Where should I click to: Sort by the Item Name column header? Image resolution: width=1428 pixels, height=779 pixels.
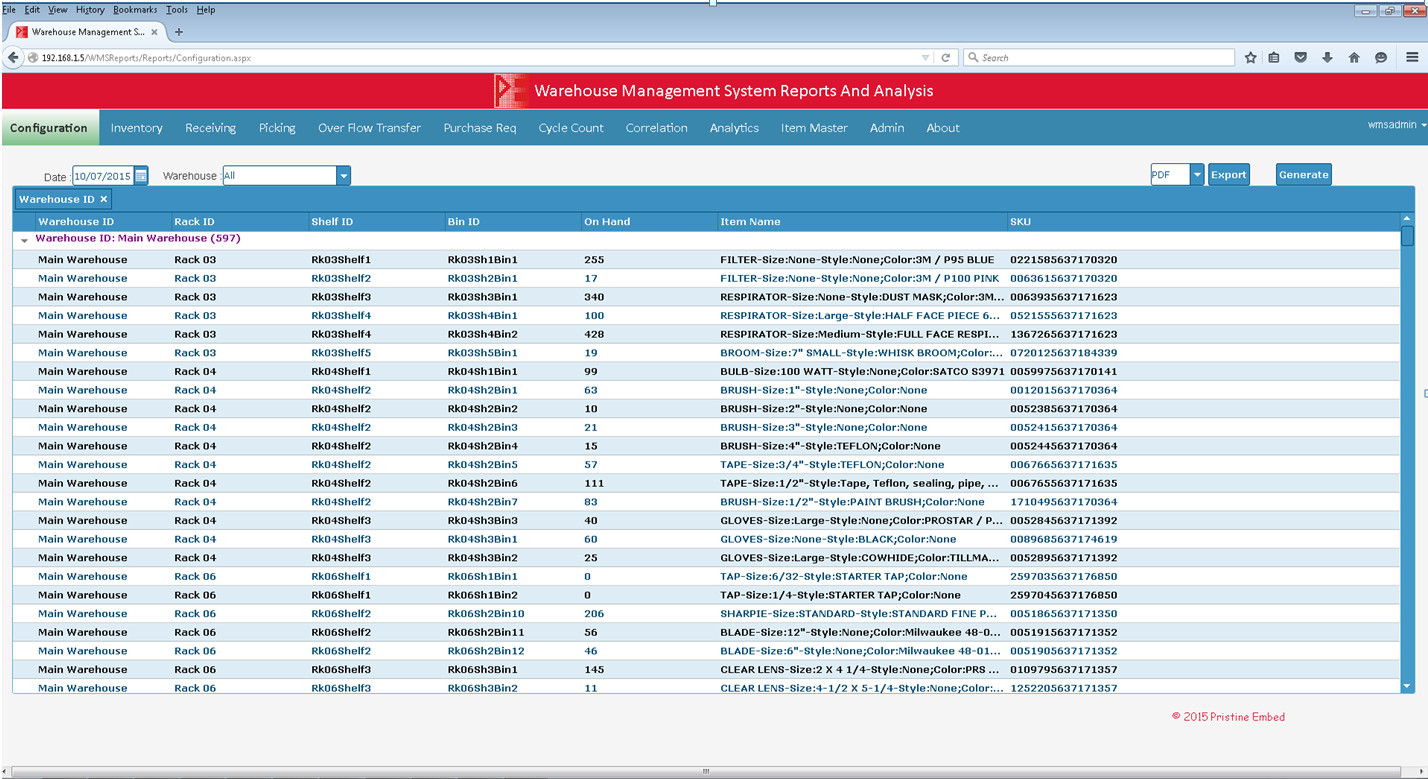(x=750, y=222)
